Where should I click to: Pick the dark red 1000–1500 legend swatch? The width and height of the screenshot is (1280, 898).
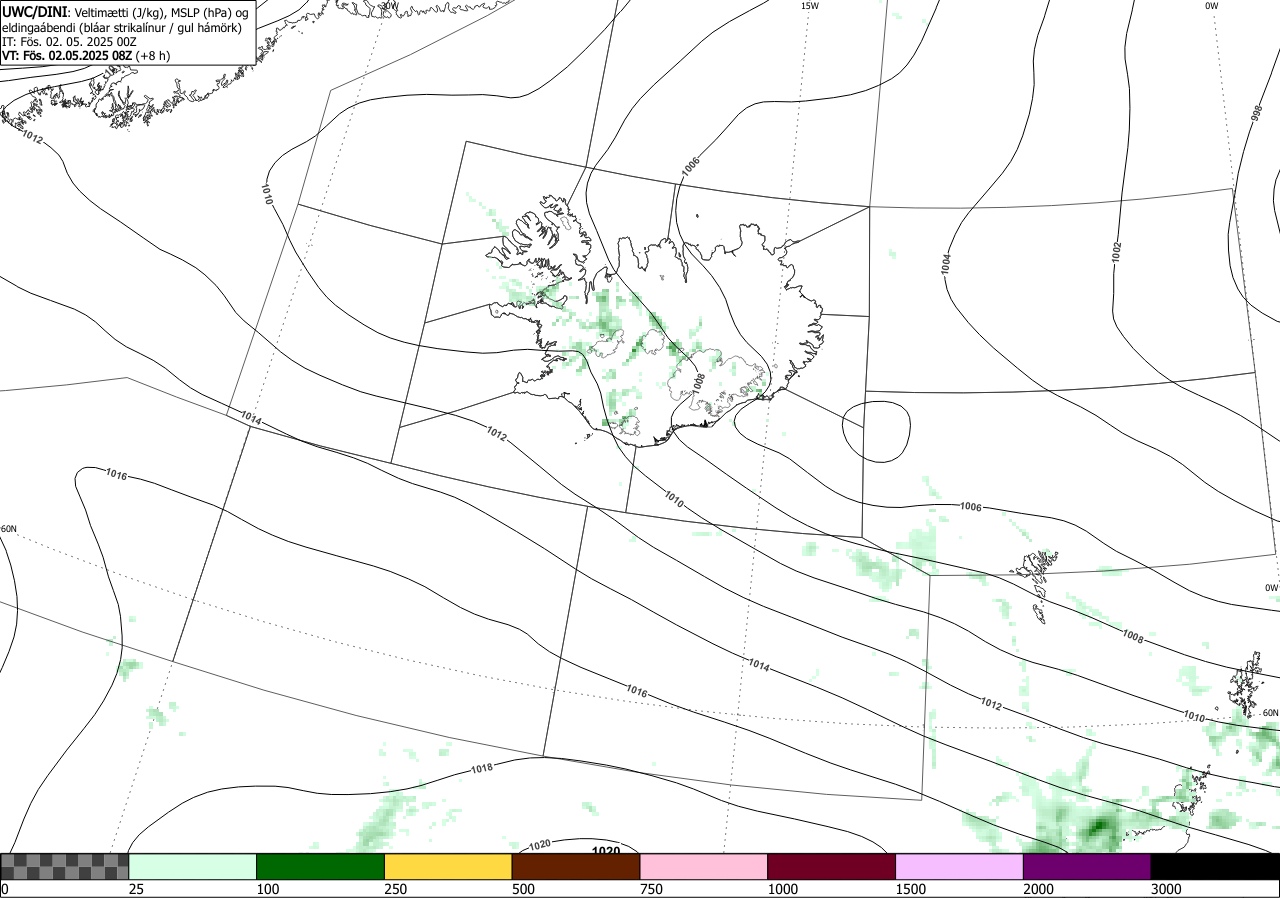(x=832, y=866)
